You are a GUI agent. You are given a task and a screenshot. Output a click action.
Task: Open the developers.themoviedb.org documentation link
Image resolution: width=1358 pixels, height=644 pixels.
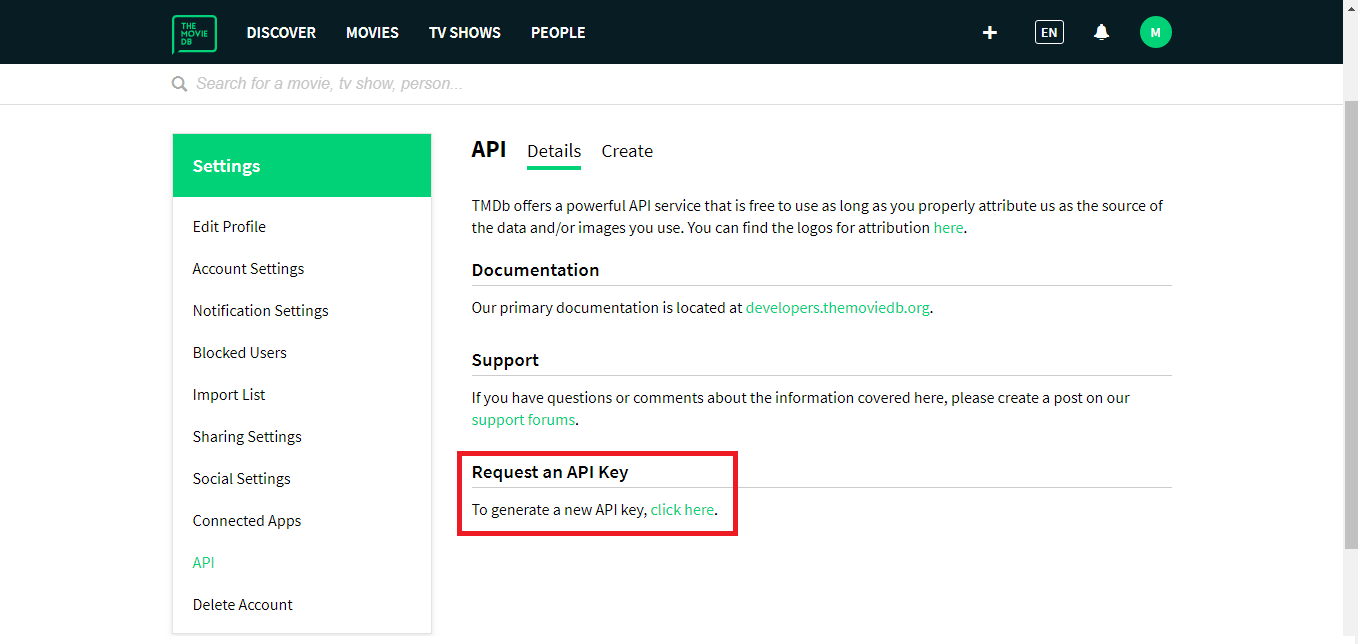[838, 308]
